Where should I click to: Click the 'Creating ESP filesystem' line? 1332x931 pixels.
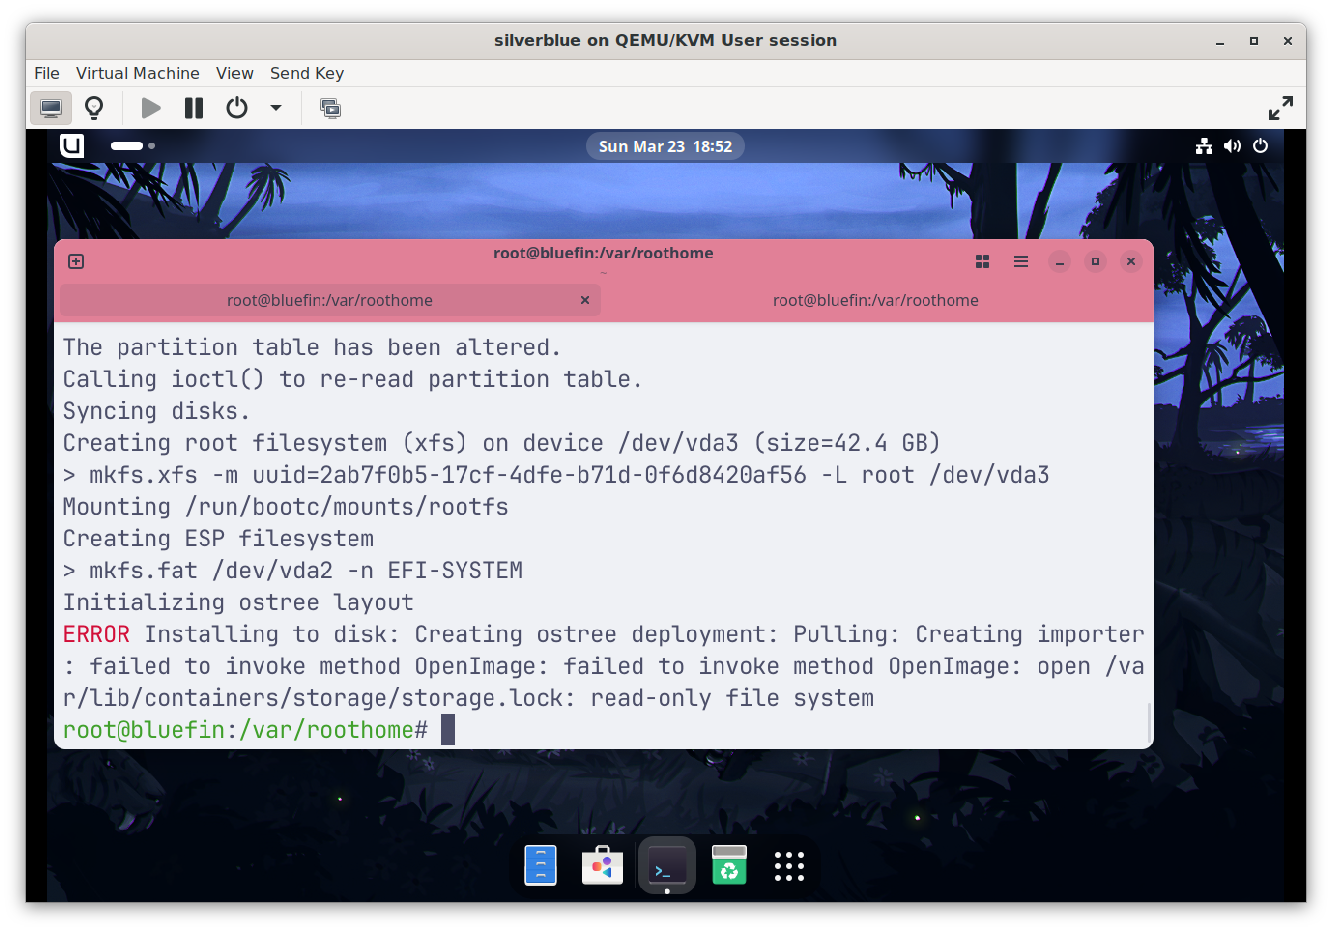pos(218,538)
